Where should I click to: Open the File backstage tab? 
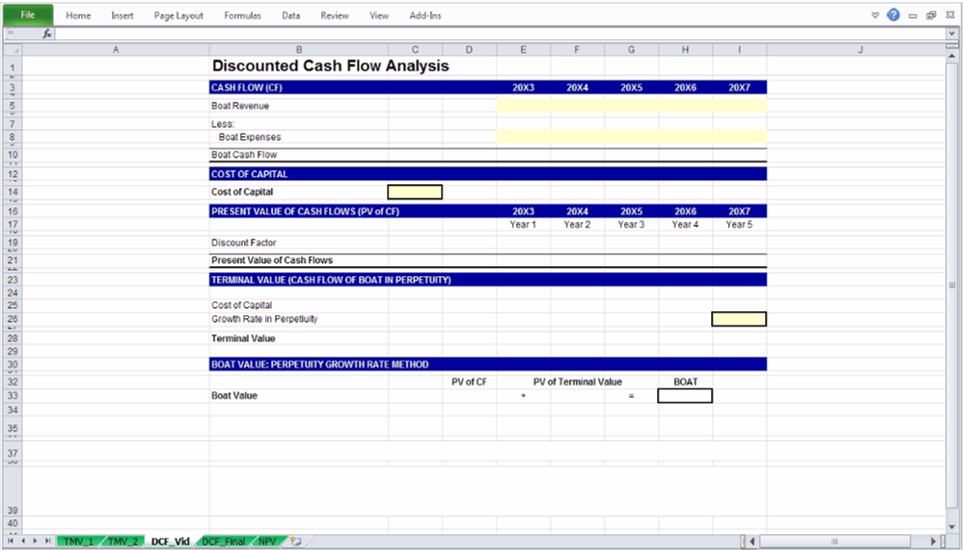tap(28, 15)
